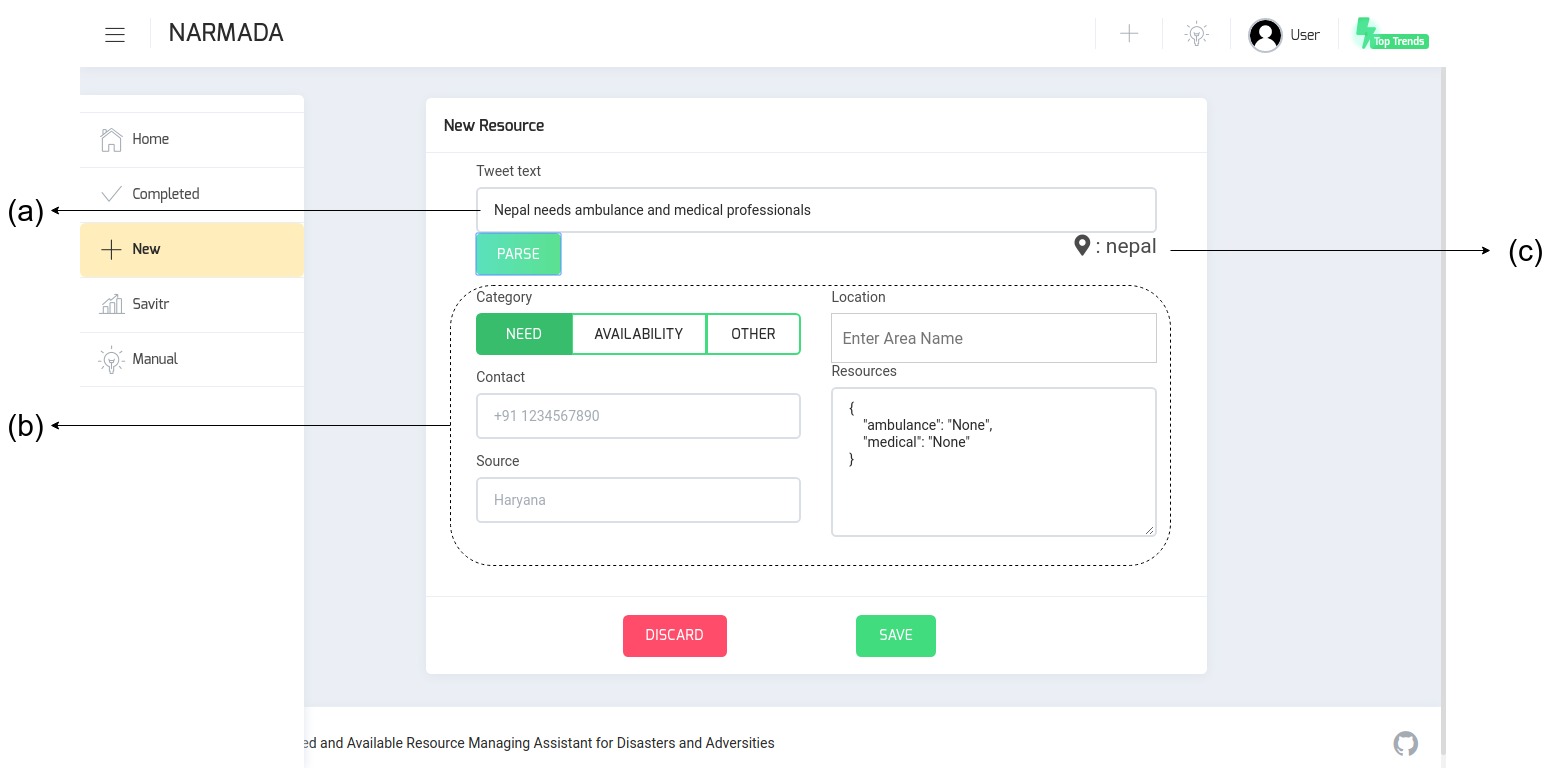Screen dimensions: 1551x769
Task: Open the Completed sidebar item
Action: 165,194
